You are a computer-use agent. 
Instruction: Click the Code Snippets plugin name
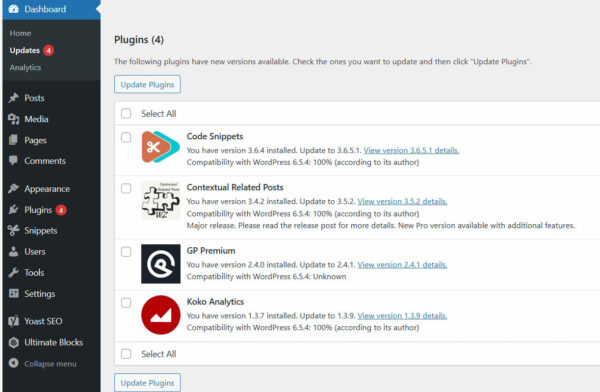(215, 136)
